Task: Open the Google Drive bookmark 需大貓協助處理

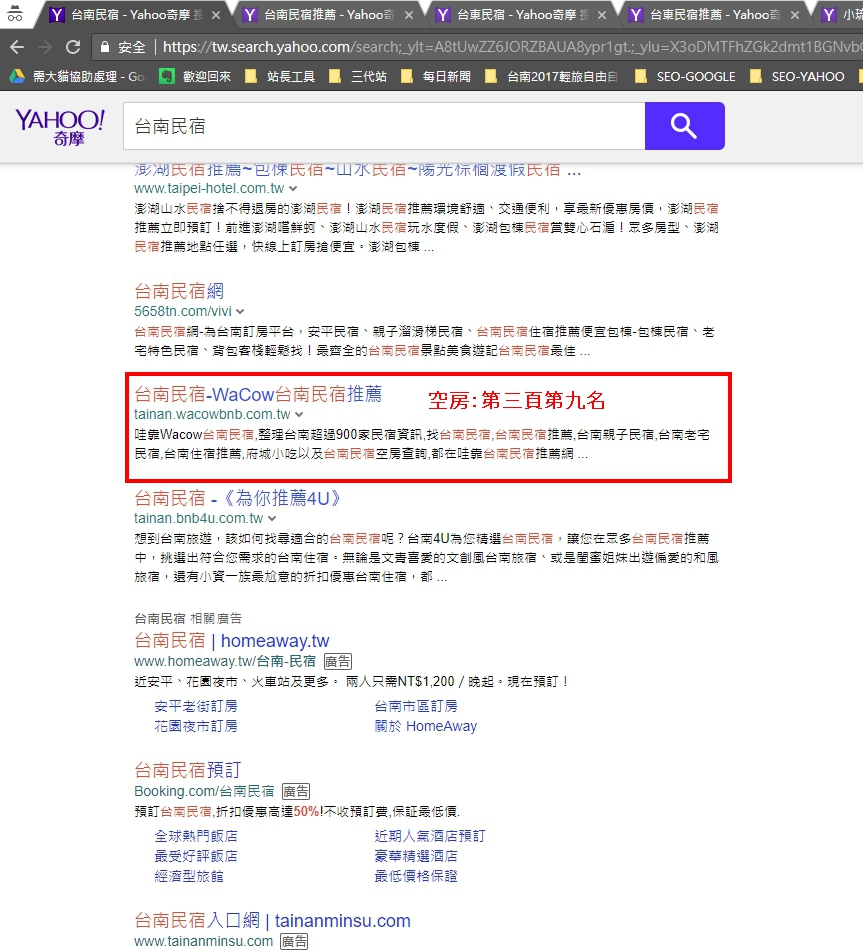Action: click(x=76, y=76)
